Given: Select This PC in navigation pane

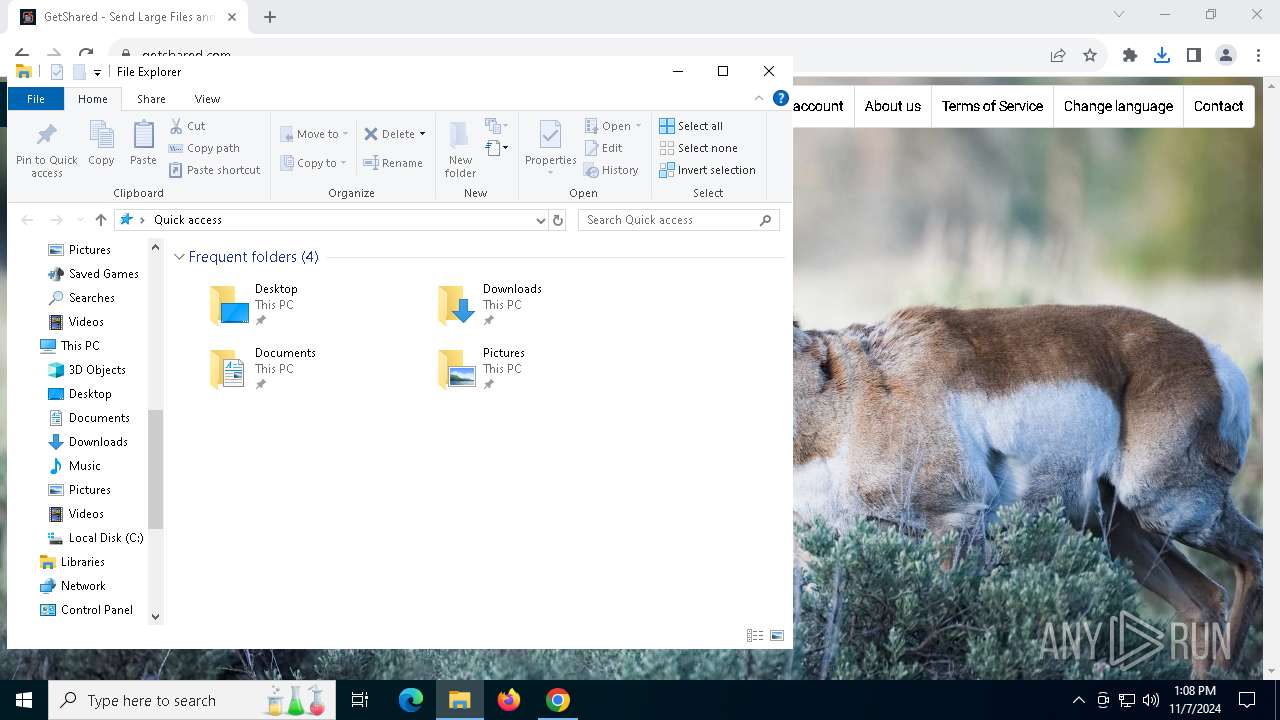Looking at the screenshot, I should tap(80, 346).
